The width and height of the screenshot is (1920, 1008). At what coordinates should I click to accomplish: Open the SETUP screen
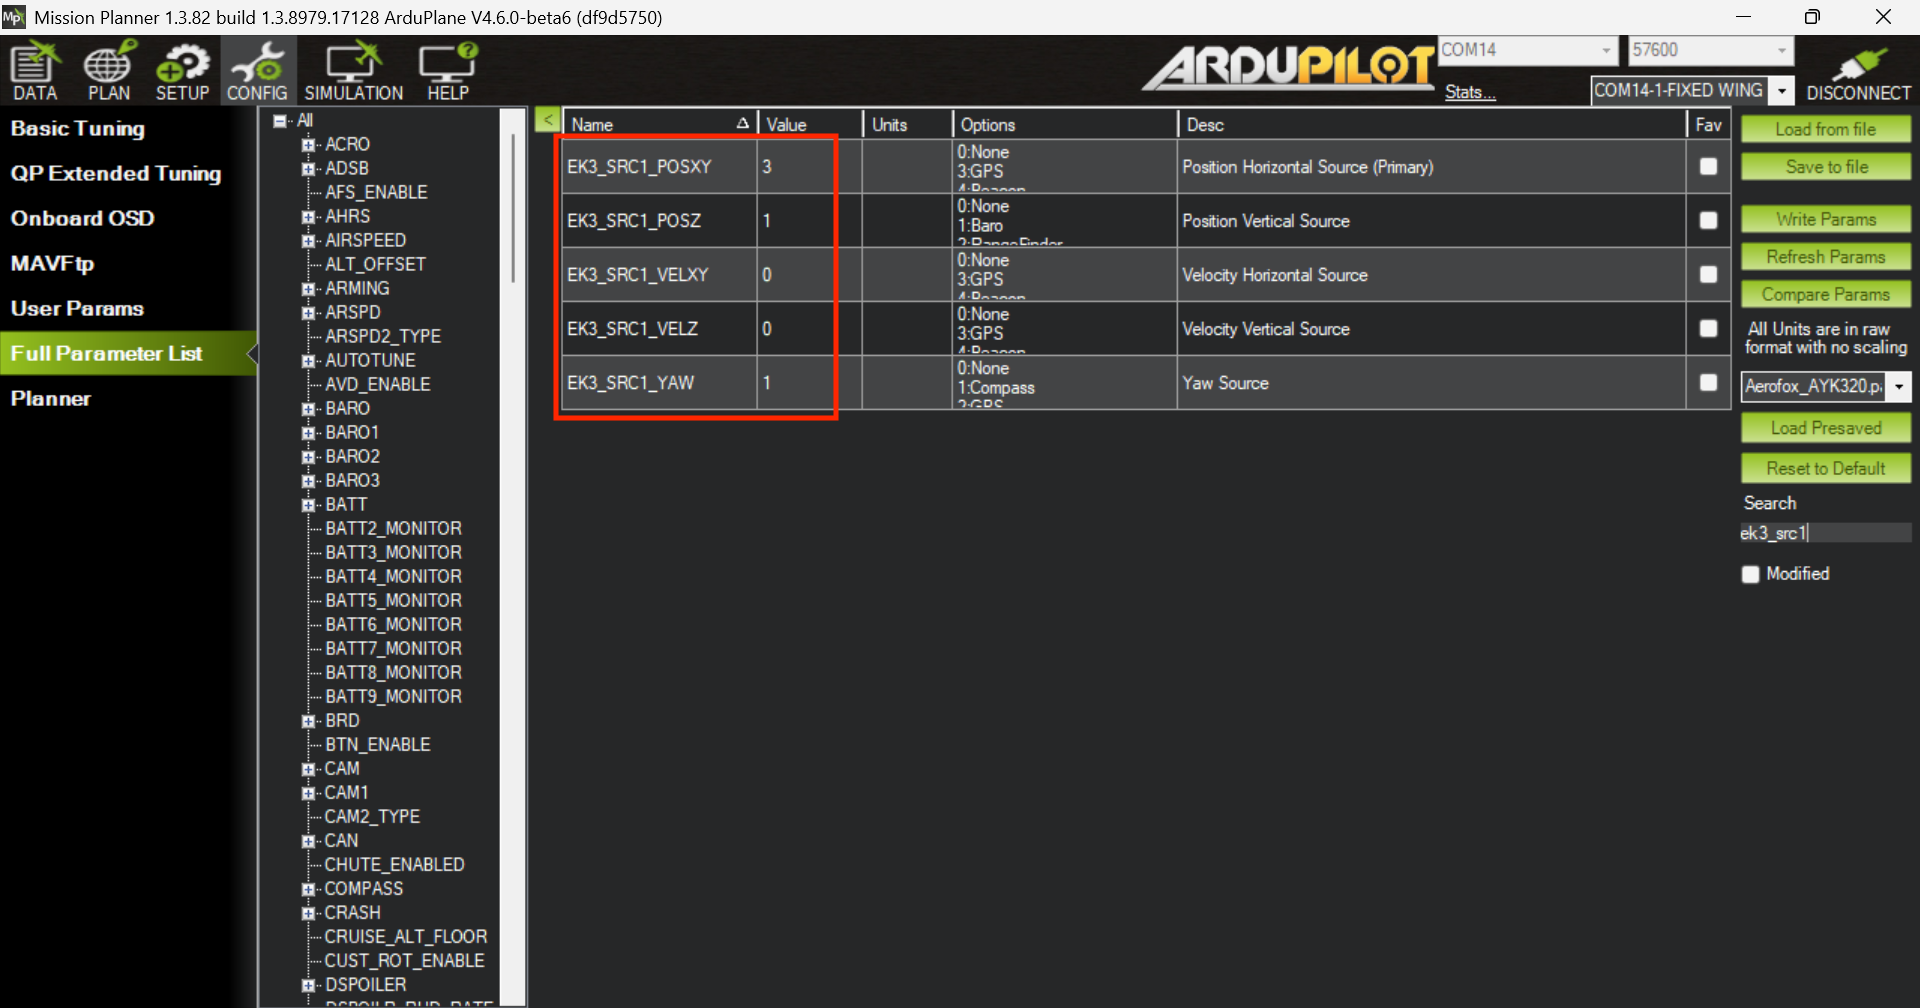182,71
